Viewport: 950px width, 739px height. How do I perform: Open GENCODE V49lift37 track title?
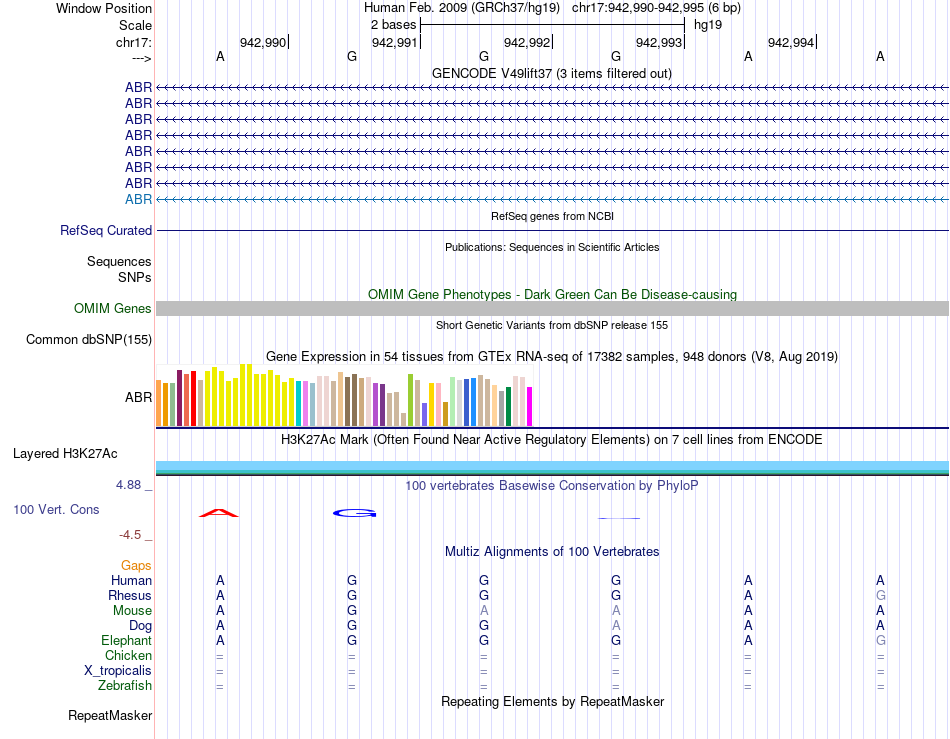tap(551, 73)
